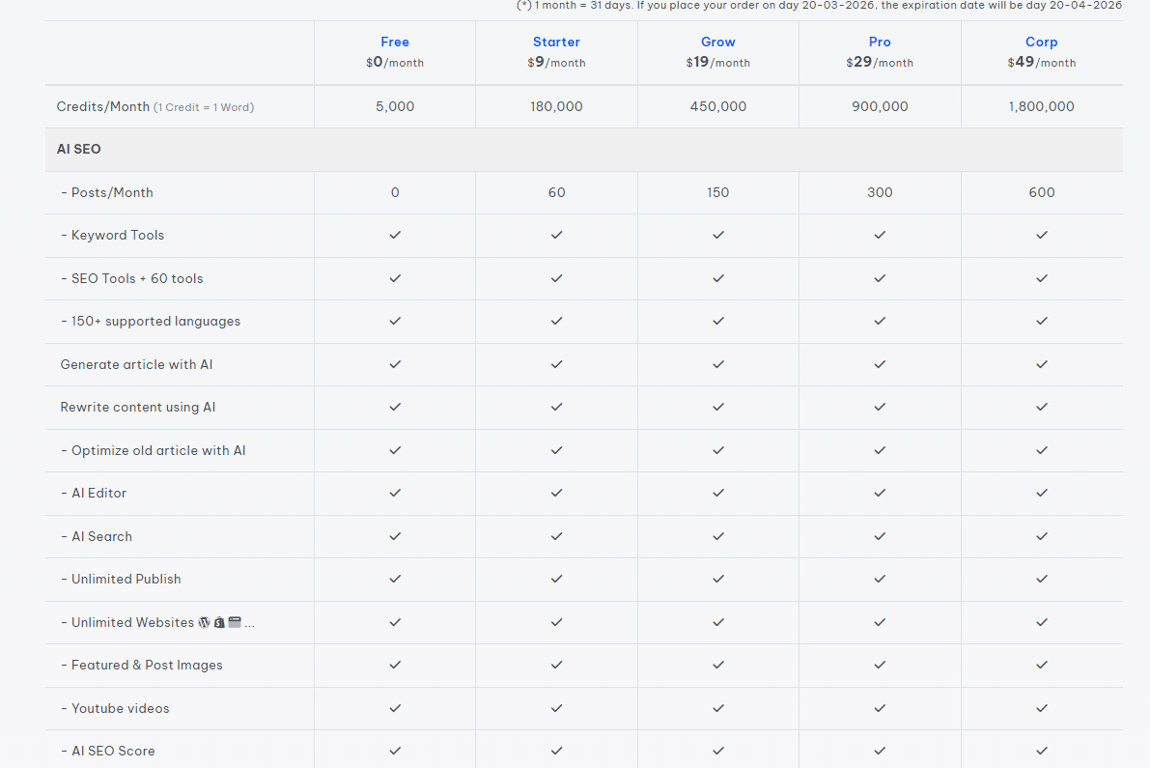This screenshot has height=768, width=1150.
Task: Click the 150+ supported languages checkmark under Grow
Action: pyautogui.click(x=718, y=321)
